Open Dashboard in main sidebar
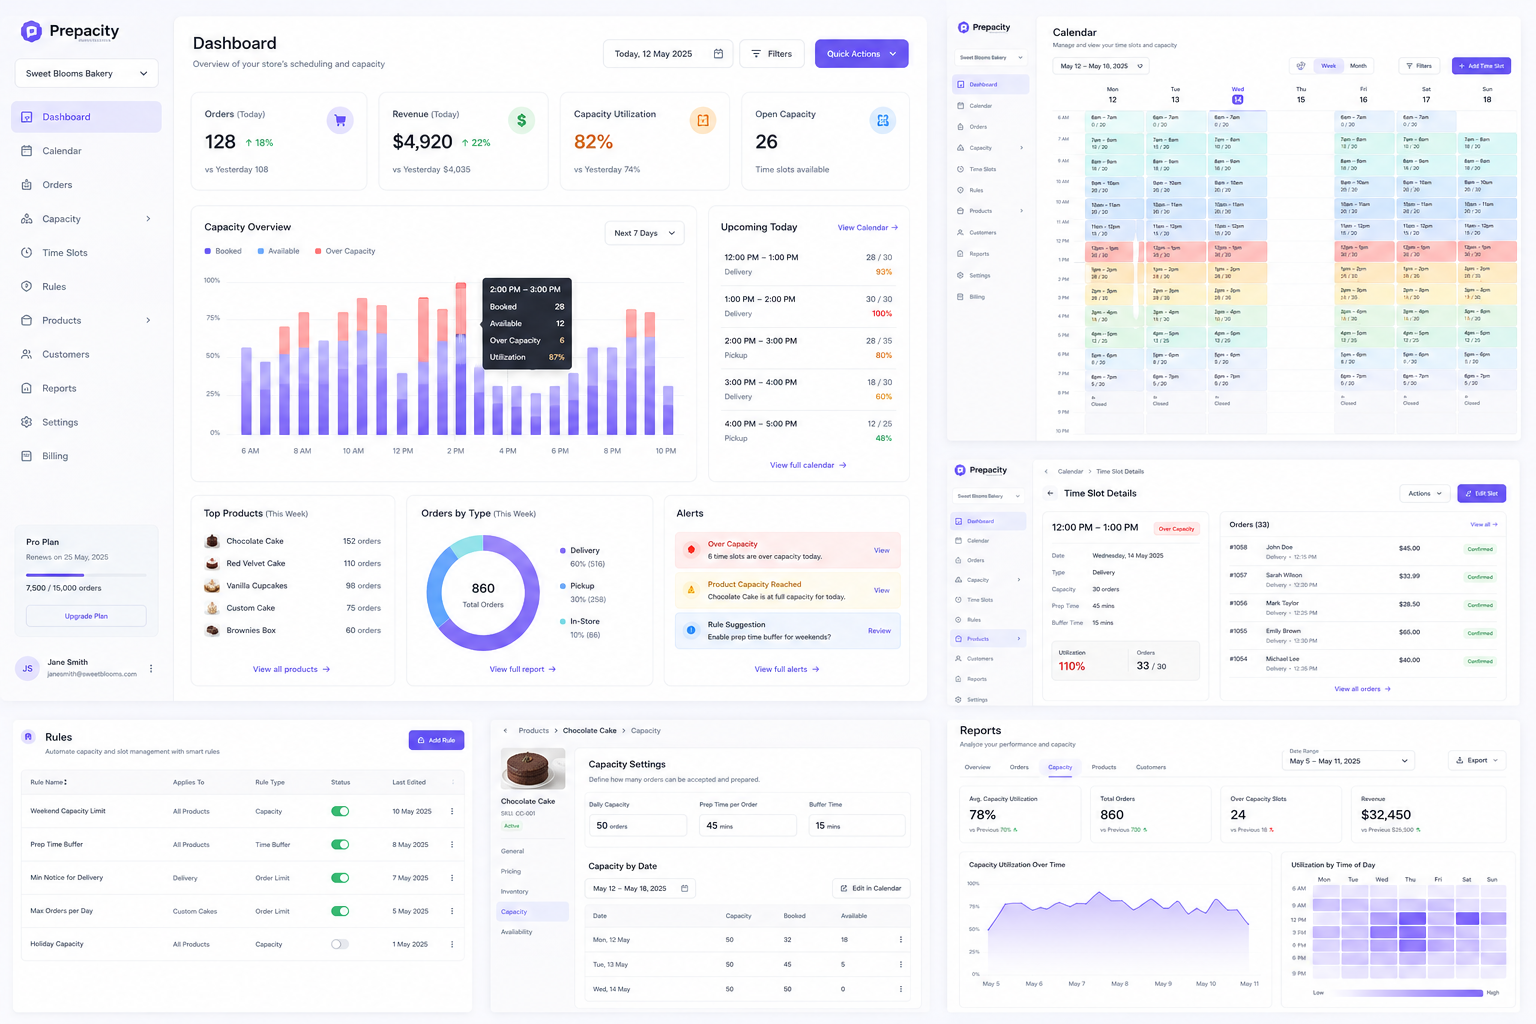 point(86,117)
